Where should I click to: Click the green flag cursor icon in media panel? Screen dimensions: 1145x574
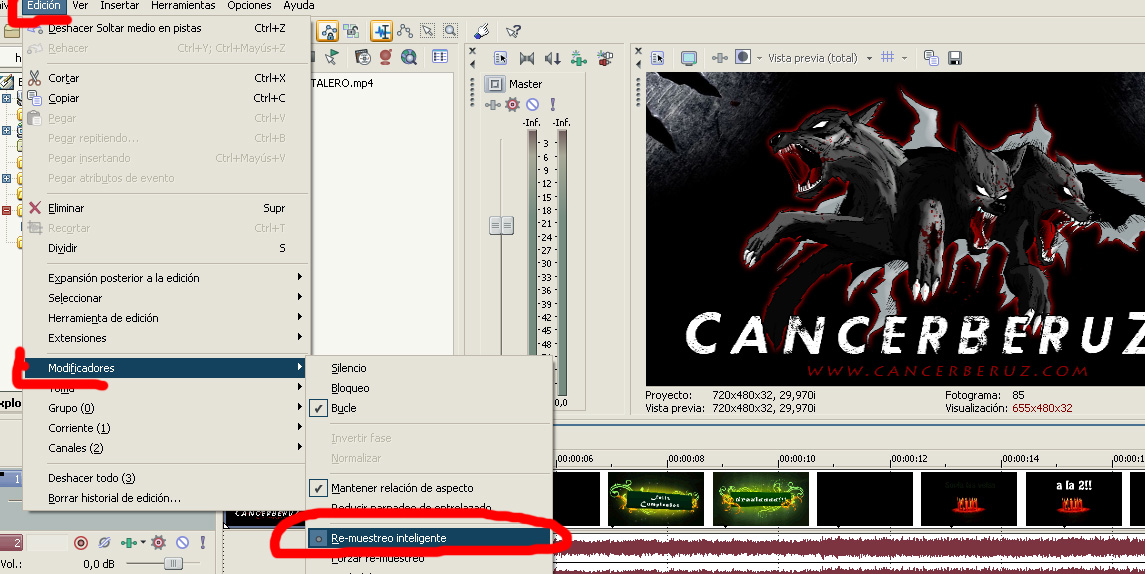[332, 57]
